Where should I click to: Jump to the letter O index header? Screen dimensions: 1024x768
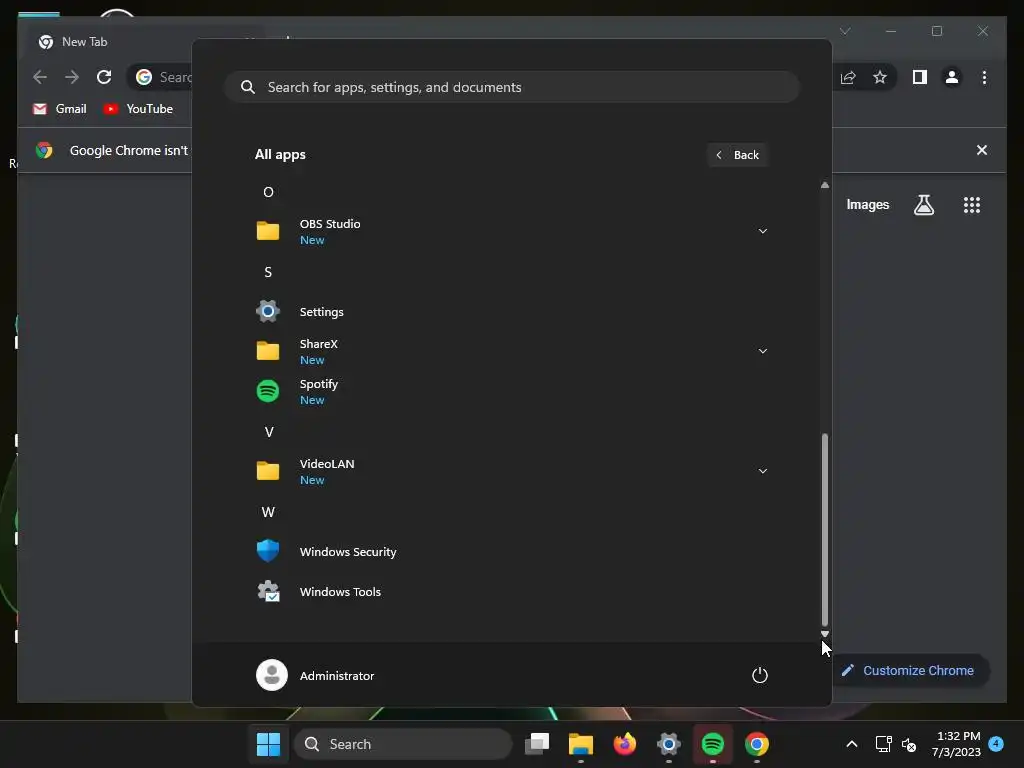[x=268, y=192]
